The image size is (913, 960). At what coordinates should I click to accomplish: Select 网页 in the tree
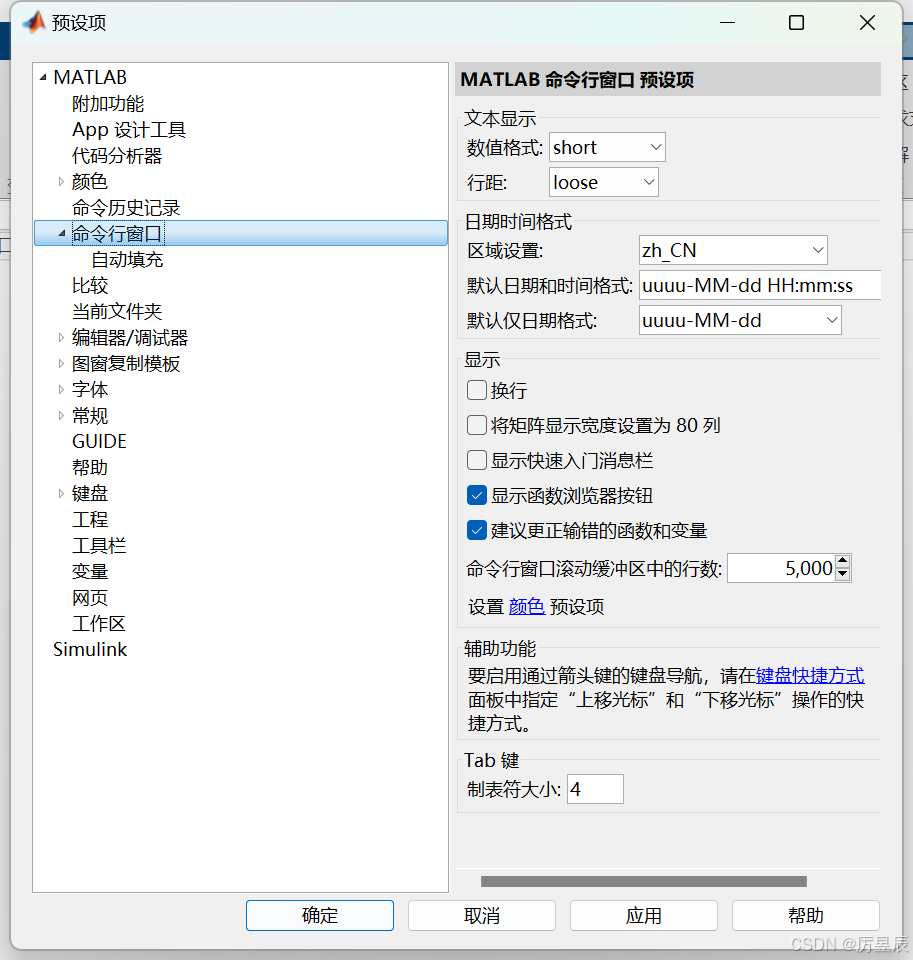tap(90, 598)
